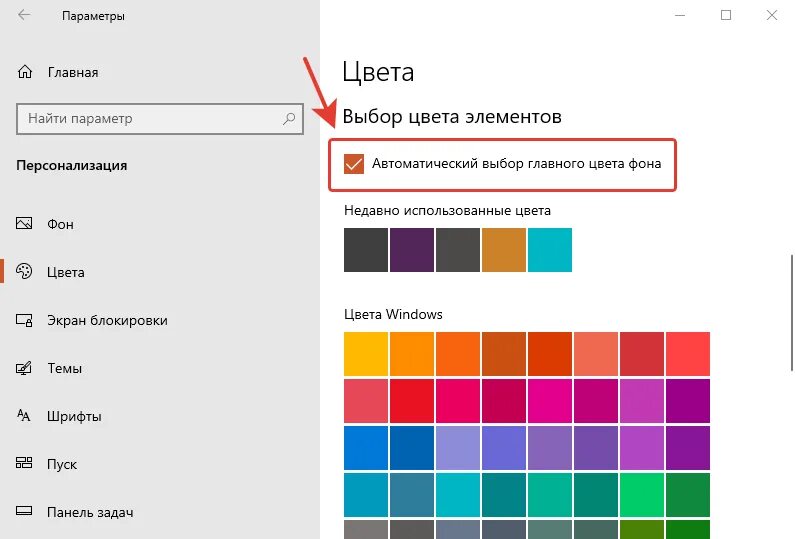
Task: Click the Фон picture icon
Action: pos(24,223)
